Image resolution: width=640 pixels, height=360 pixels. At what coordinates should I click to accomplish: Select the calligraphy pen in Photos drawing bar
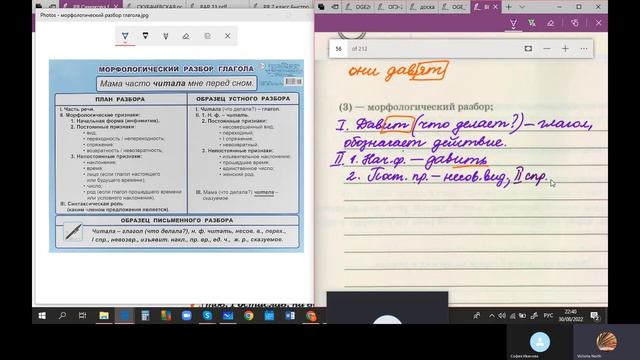click(166, 36)
